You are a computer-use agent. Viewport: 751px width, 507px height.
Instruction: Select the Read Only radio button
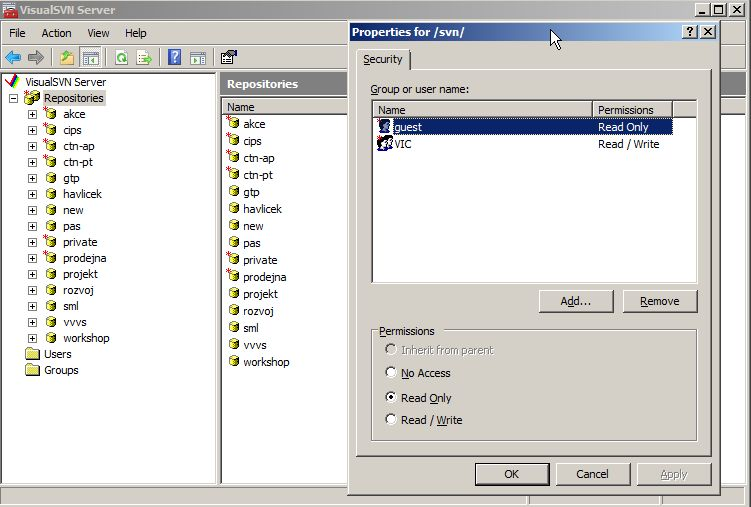391,397
